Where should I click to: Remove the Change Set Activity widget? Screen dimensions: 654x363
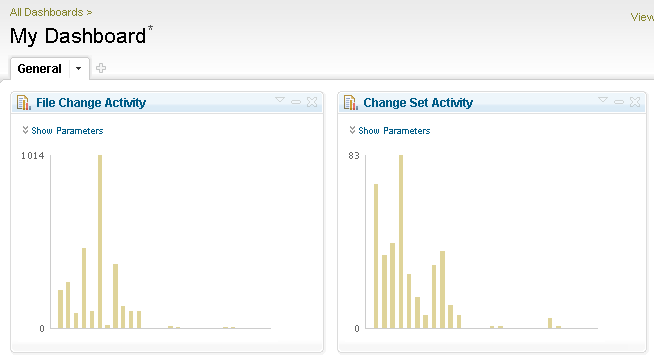coord(635,102)
